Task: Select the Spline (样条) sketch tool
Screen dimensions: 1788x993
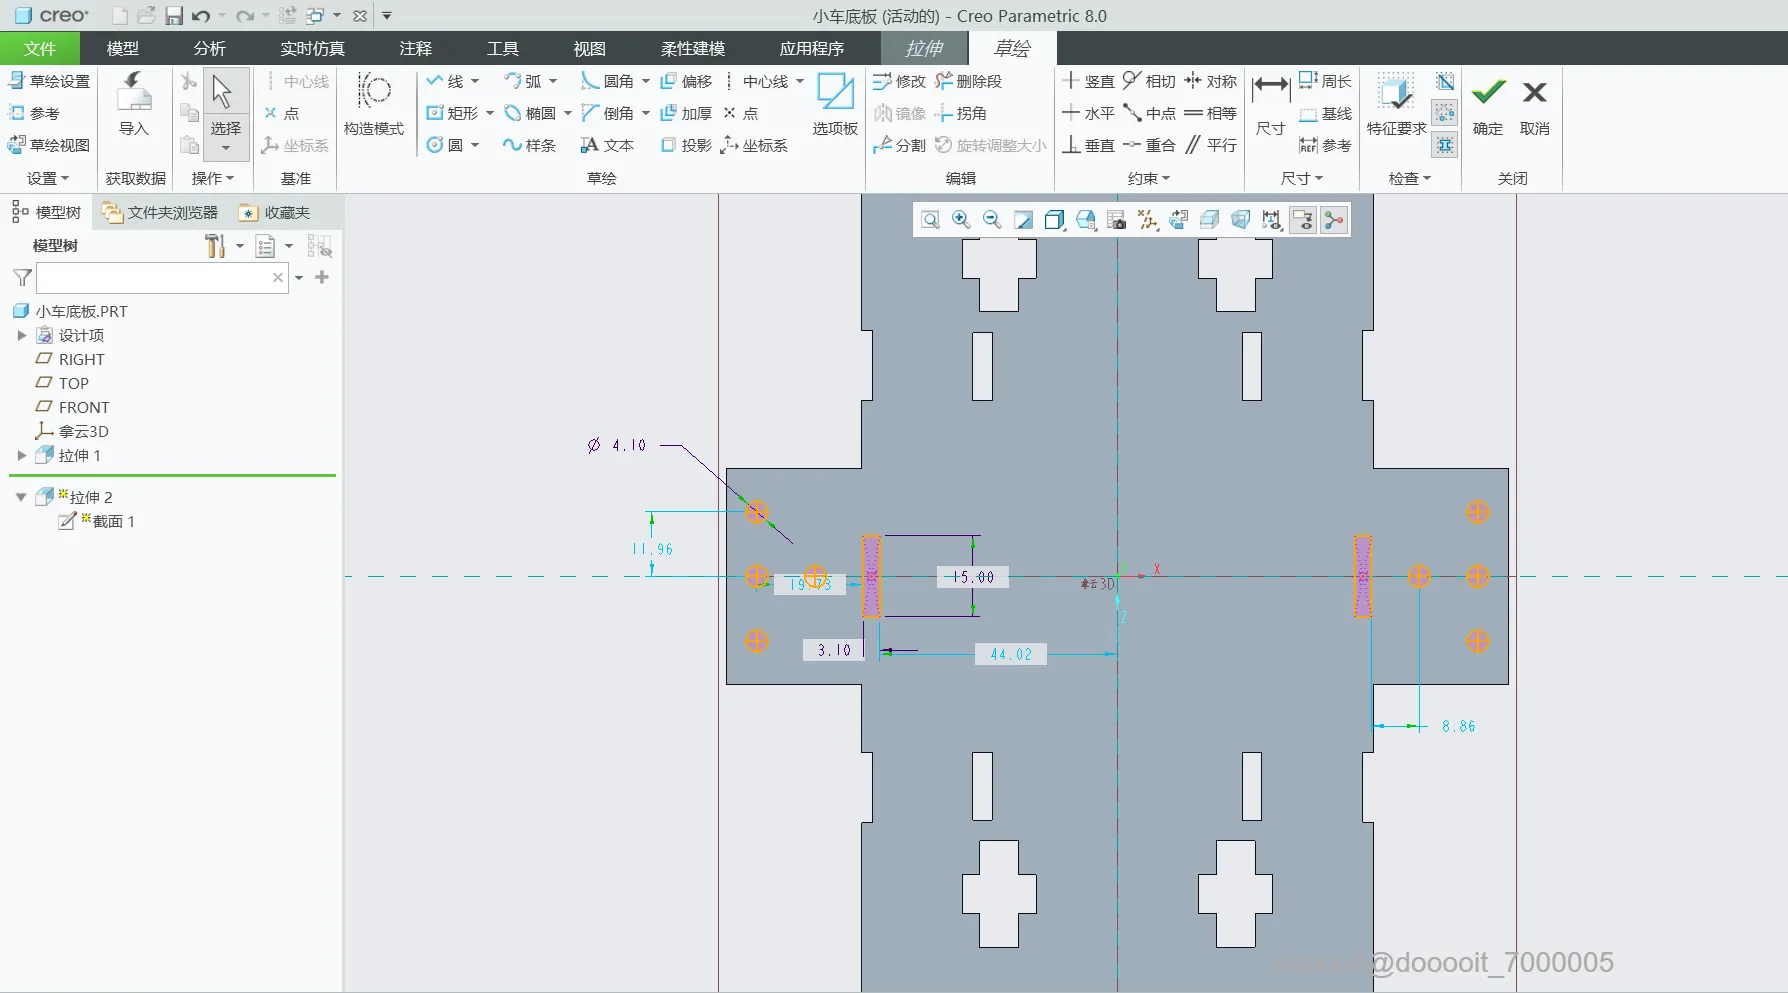Action: point(529,145)
